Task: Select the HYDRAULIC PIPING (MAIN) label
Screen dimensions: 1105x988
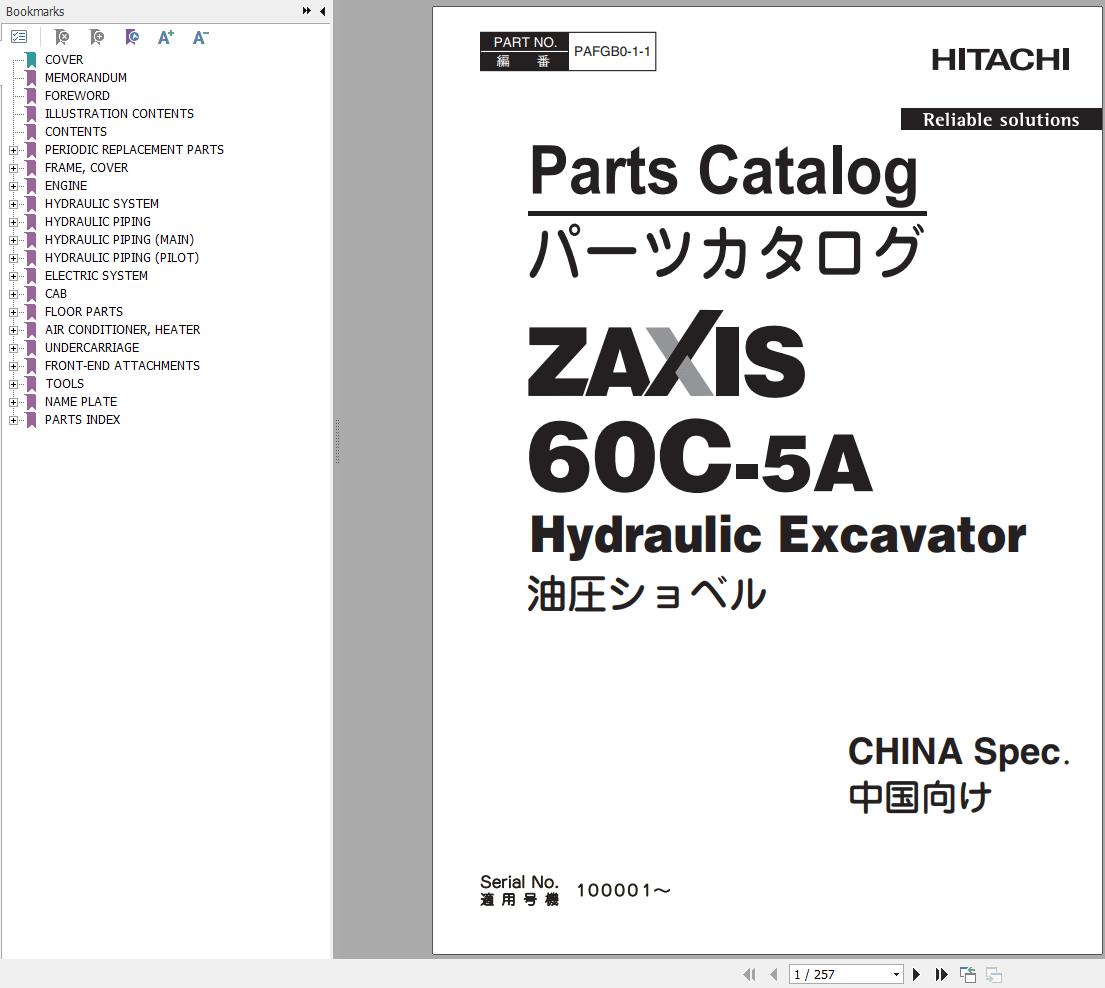Action: (119, 240)
